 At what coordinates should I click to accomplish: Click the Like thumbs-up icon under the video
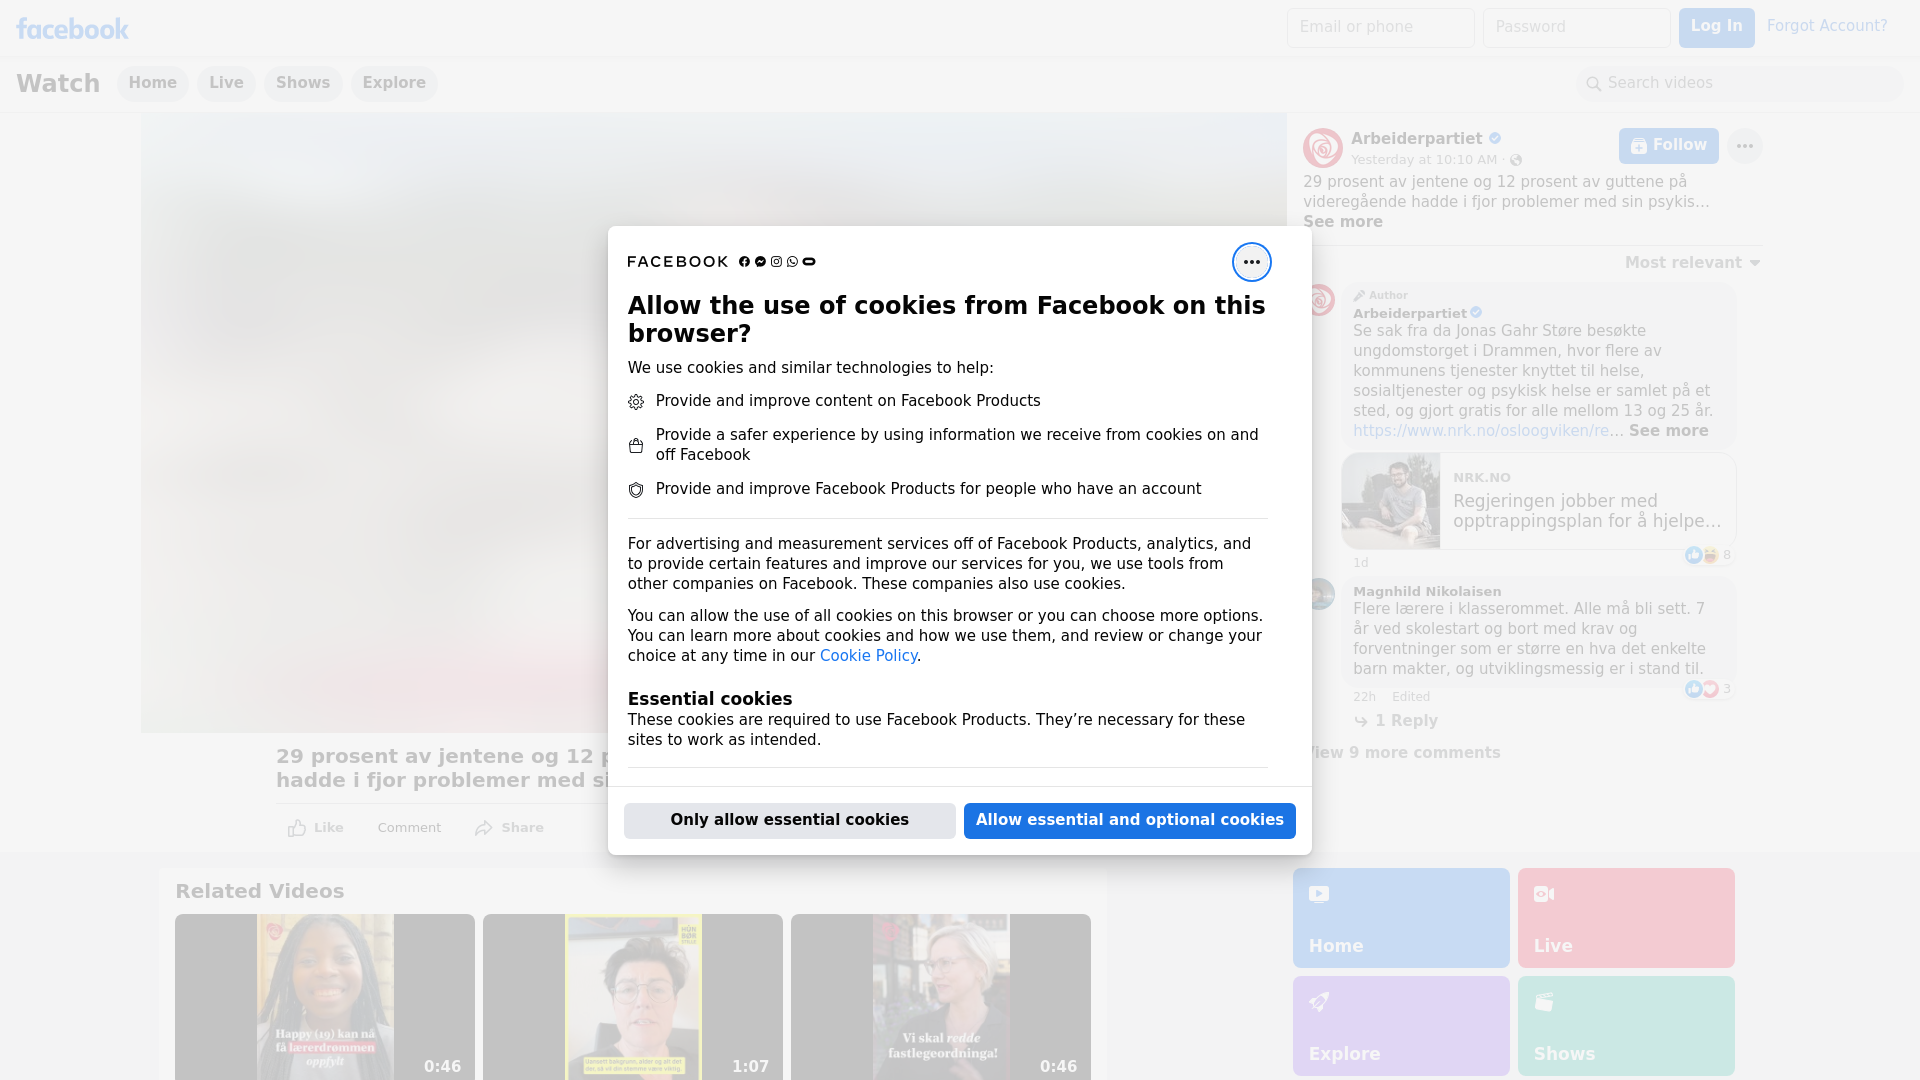click(297, 828)
